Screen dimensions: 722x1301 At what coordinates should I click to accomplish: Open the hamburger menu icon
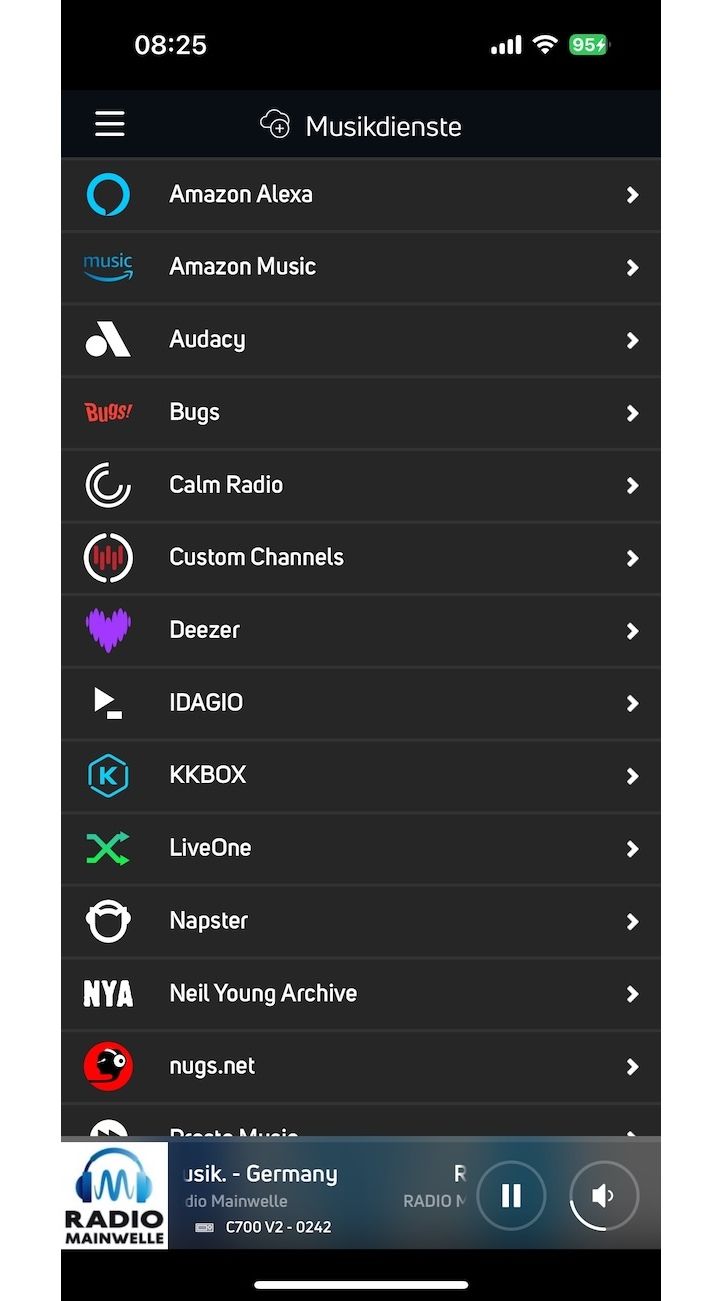tap(110, 124)
